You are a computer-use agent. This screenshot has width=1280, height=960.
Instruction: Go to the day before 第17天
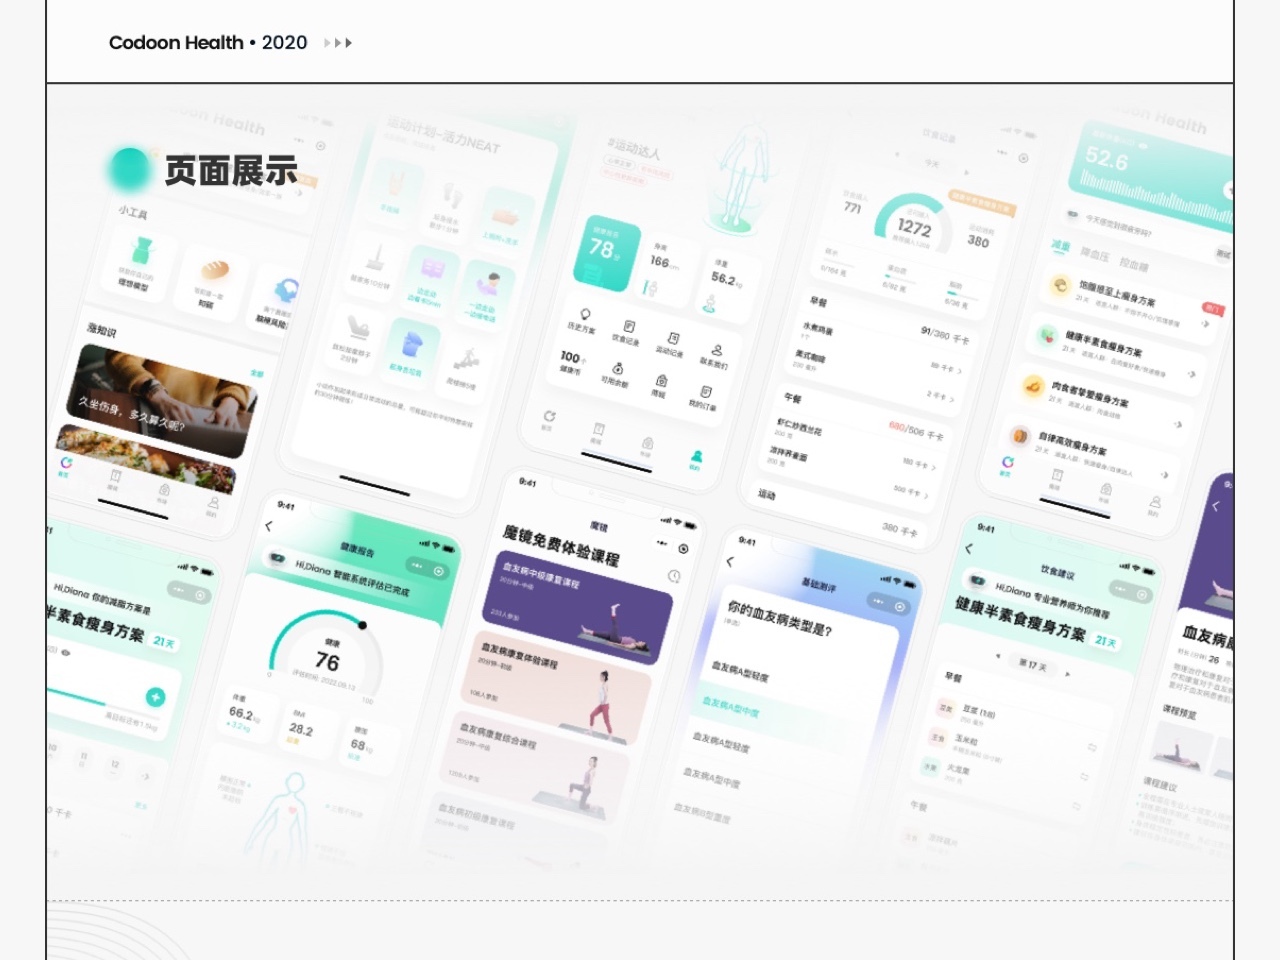[x=998, y=656]
